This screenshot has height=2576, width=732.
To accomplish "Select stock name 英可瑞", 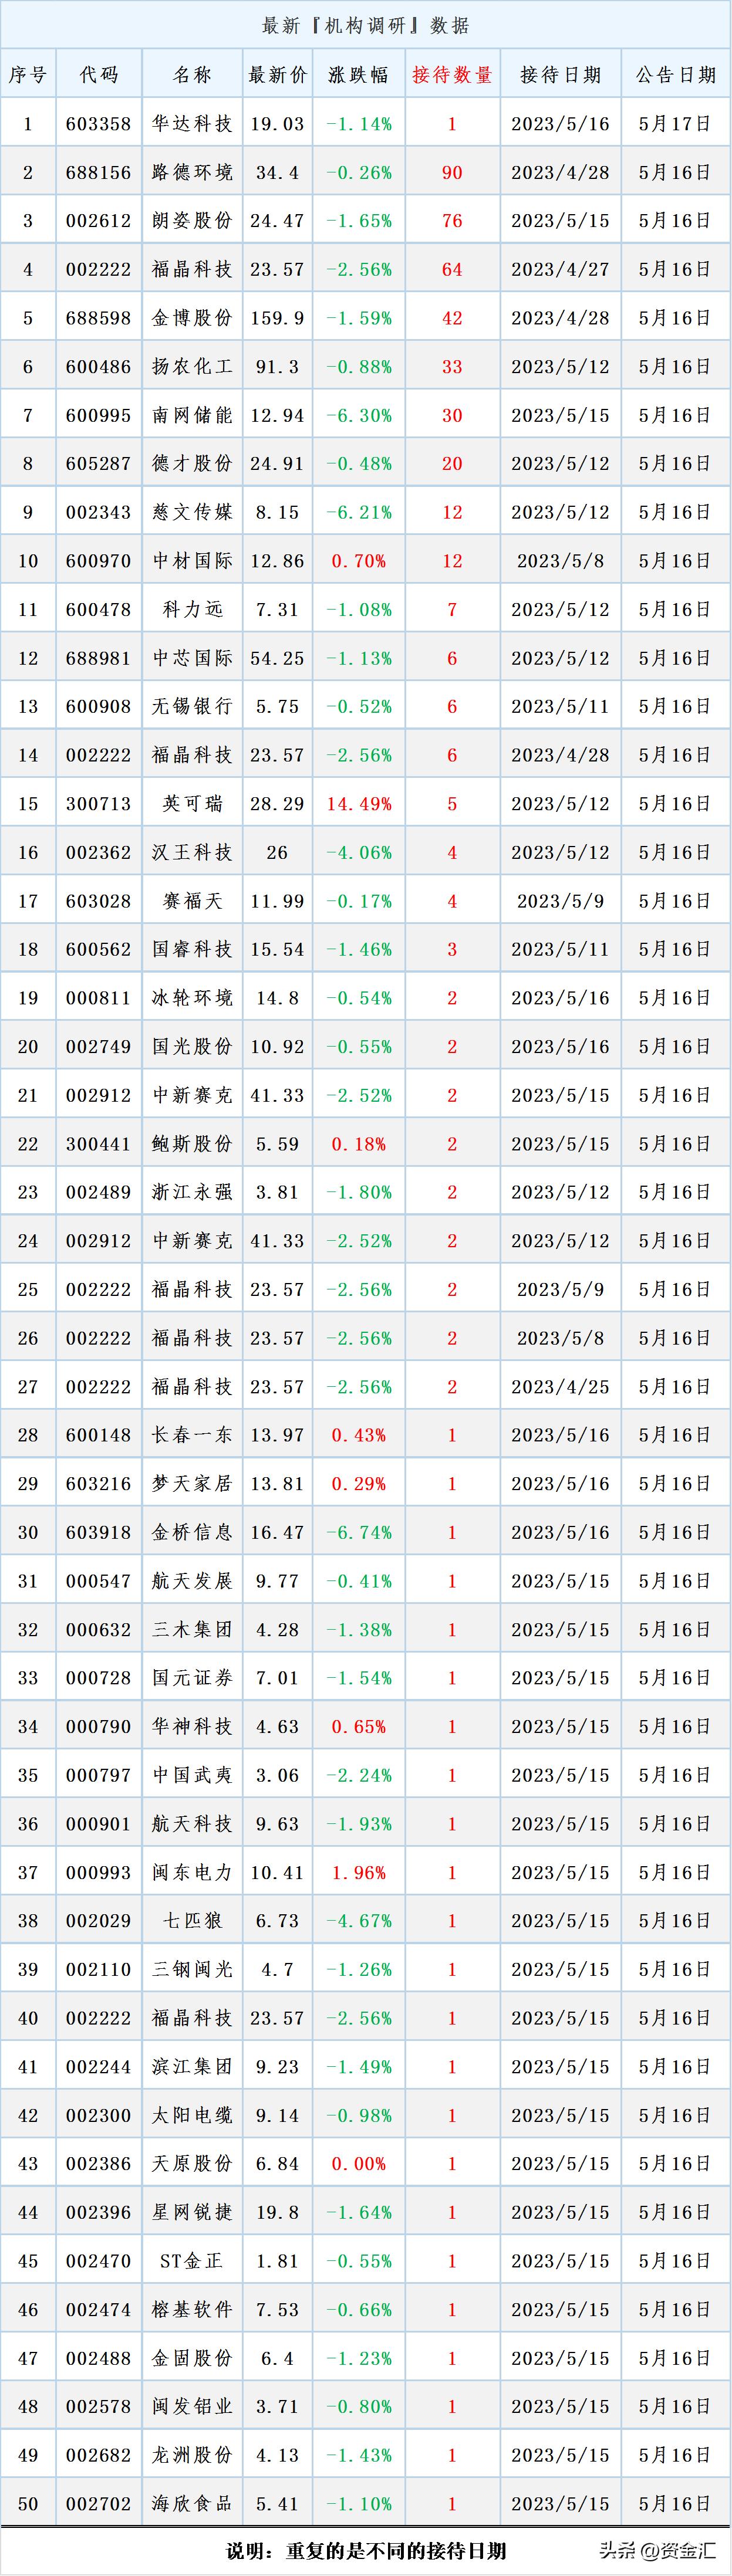I will pos(192,804).
